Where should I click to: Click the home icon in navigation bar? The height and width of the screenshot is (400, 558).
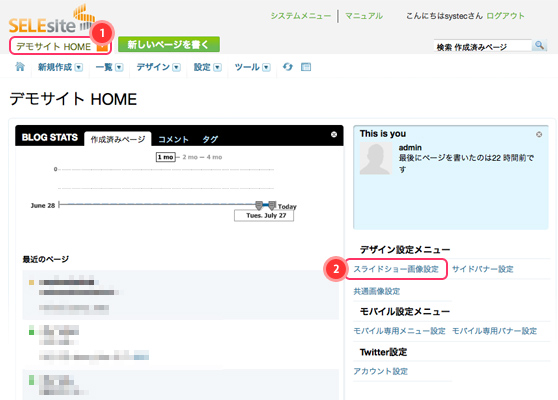click(x=20, y=67)
